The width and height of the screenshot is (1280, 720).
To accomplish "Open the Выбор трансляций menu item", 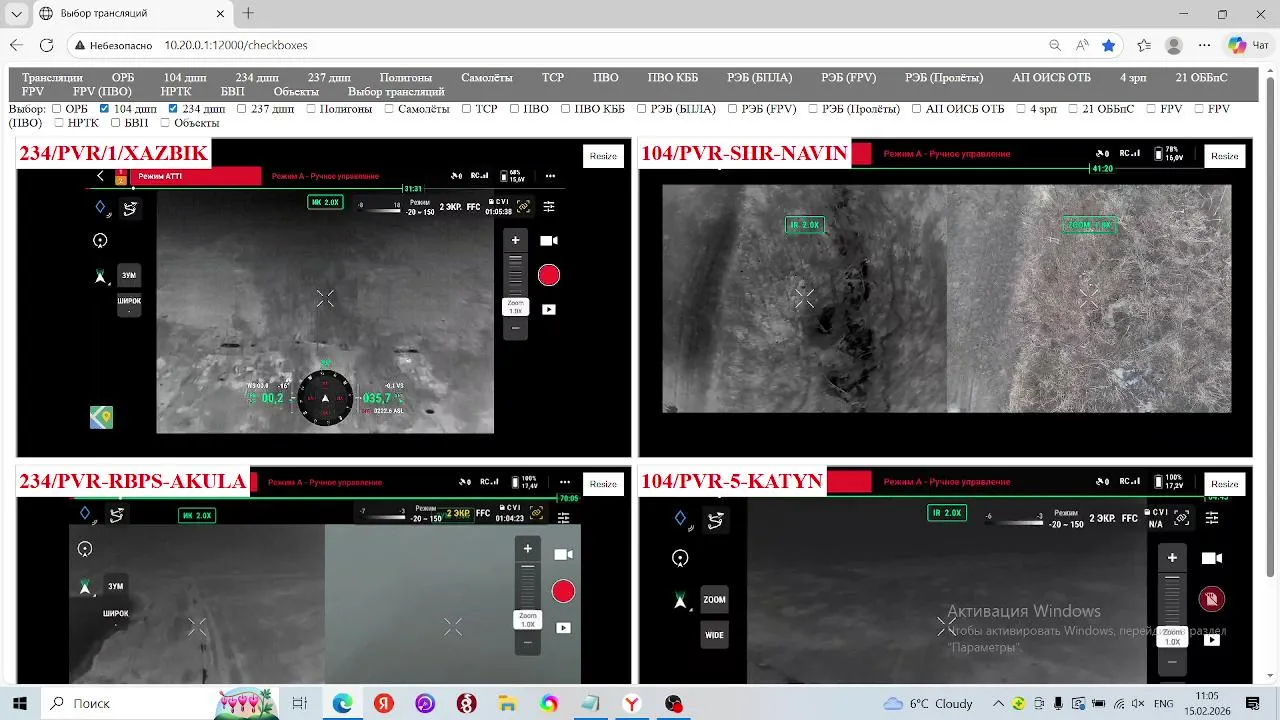I will point(396,91).
